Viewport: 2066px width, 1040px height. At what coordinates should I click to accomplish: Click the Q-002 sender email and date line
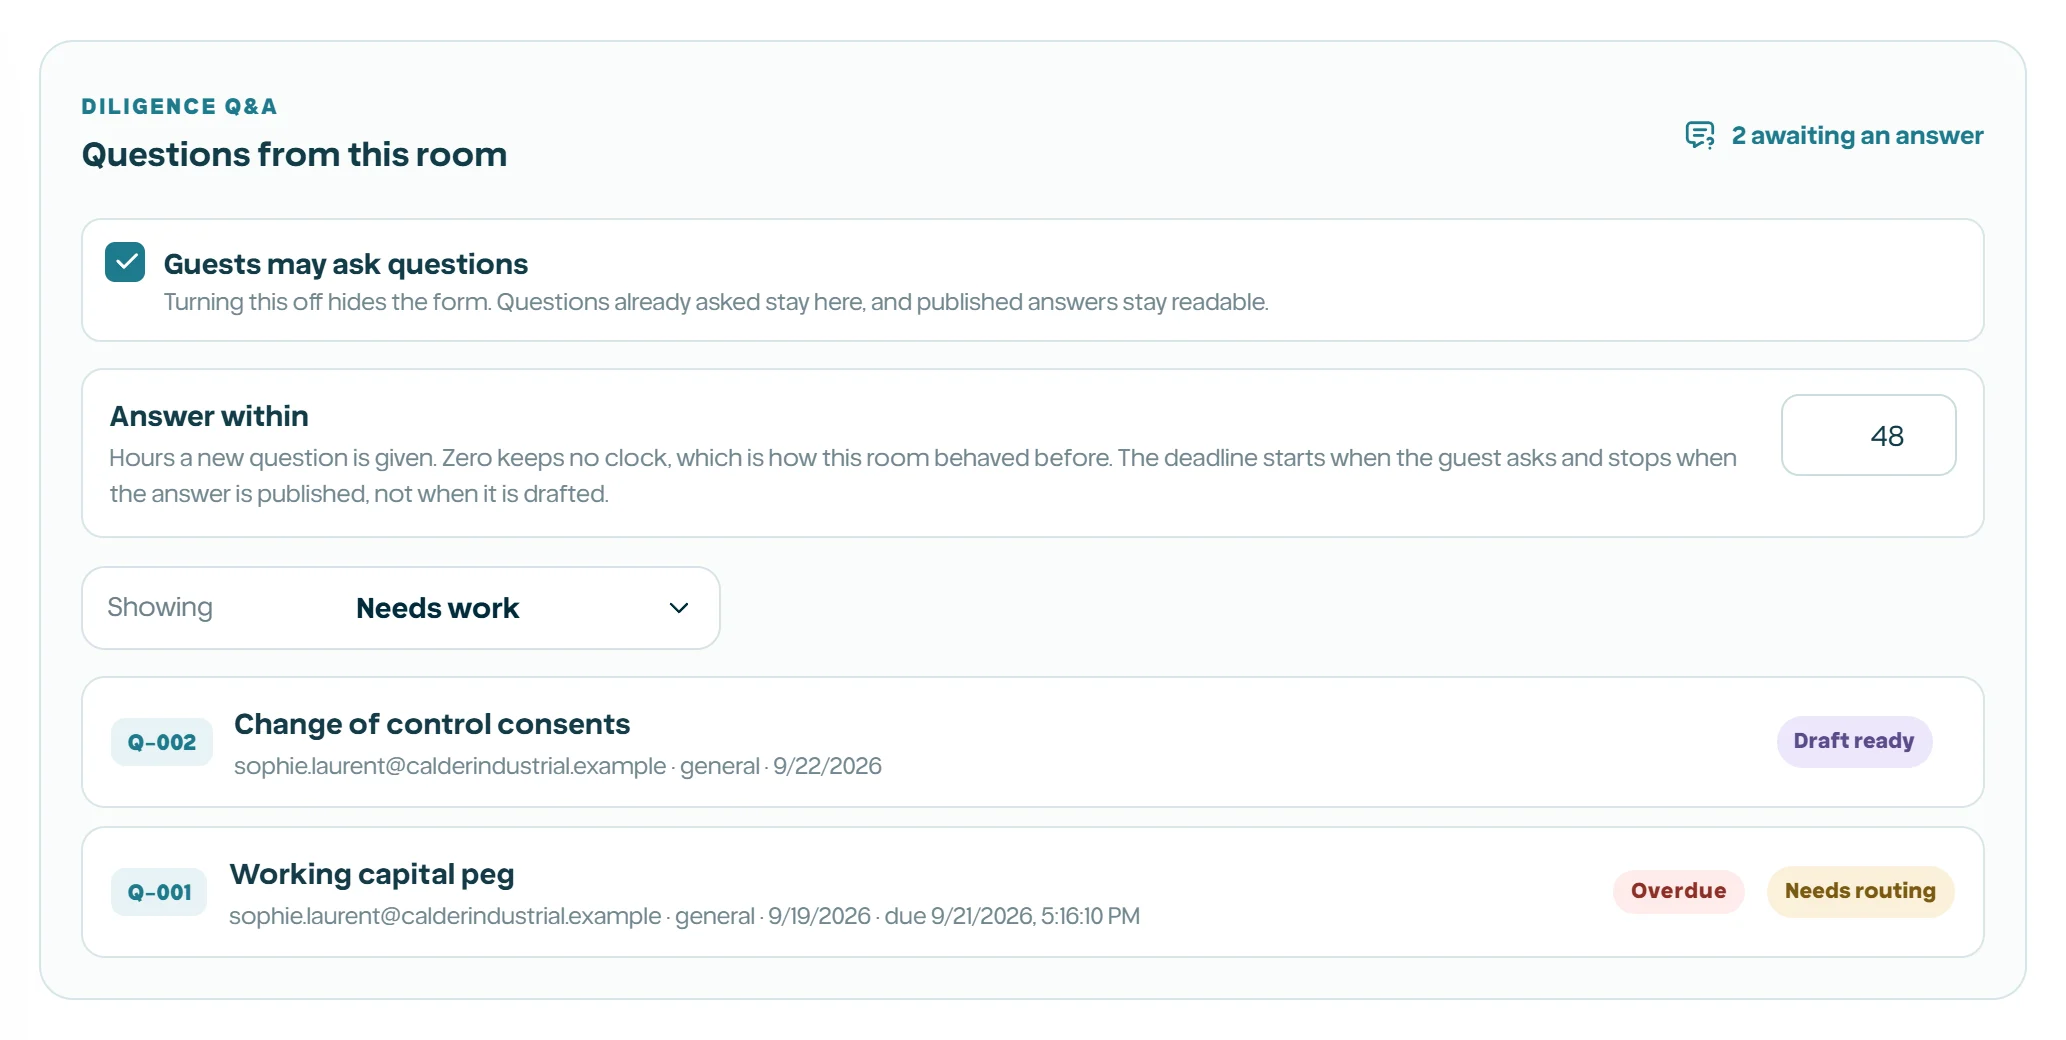click(x=558, y=766)
